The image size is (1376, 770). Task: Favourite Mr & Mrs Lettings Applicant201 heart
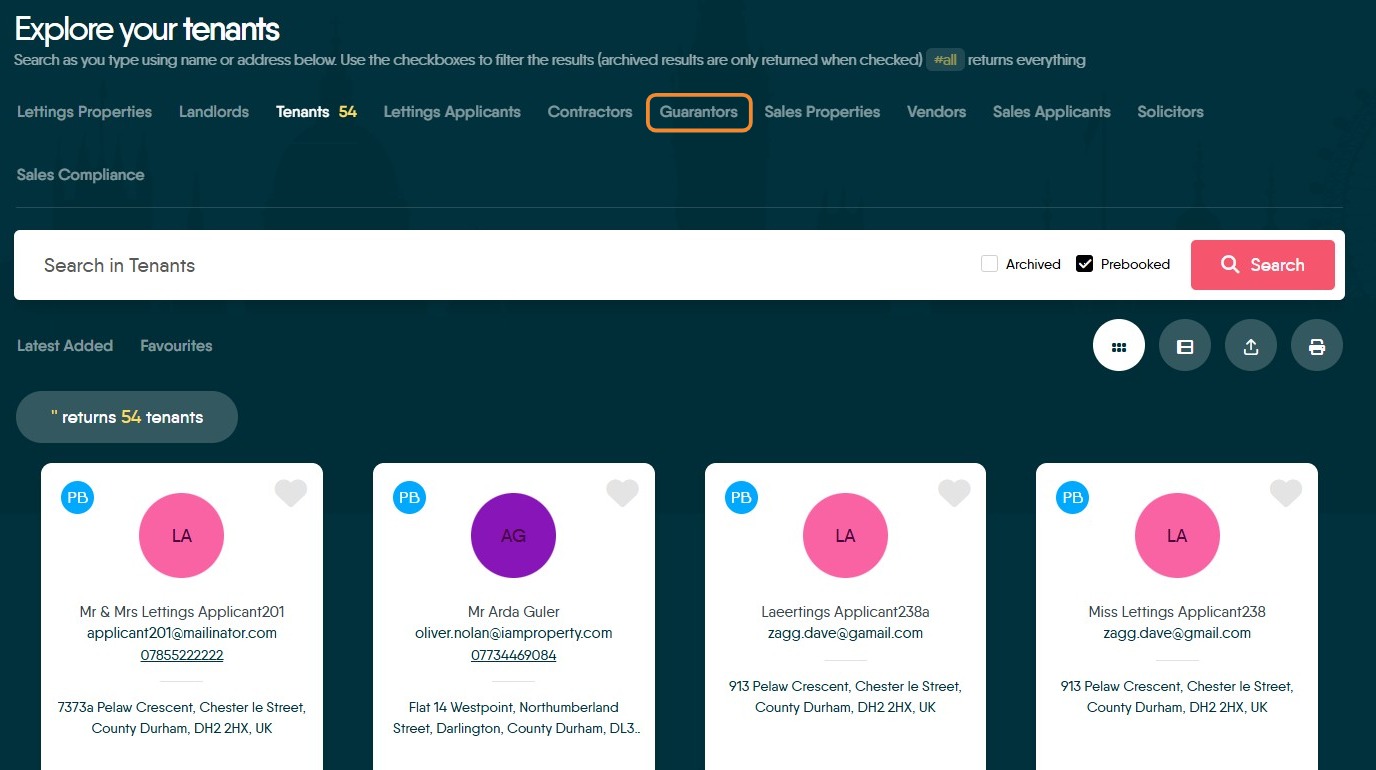[291, 493]
